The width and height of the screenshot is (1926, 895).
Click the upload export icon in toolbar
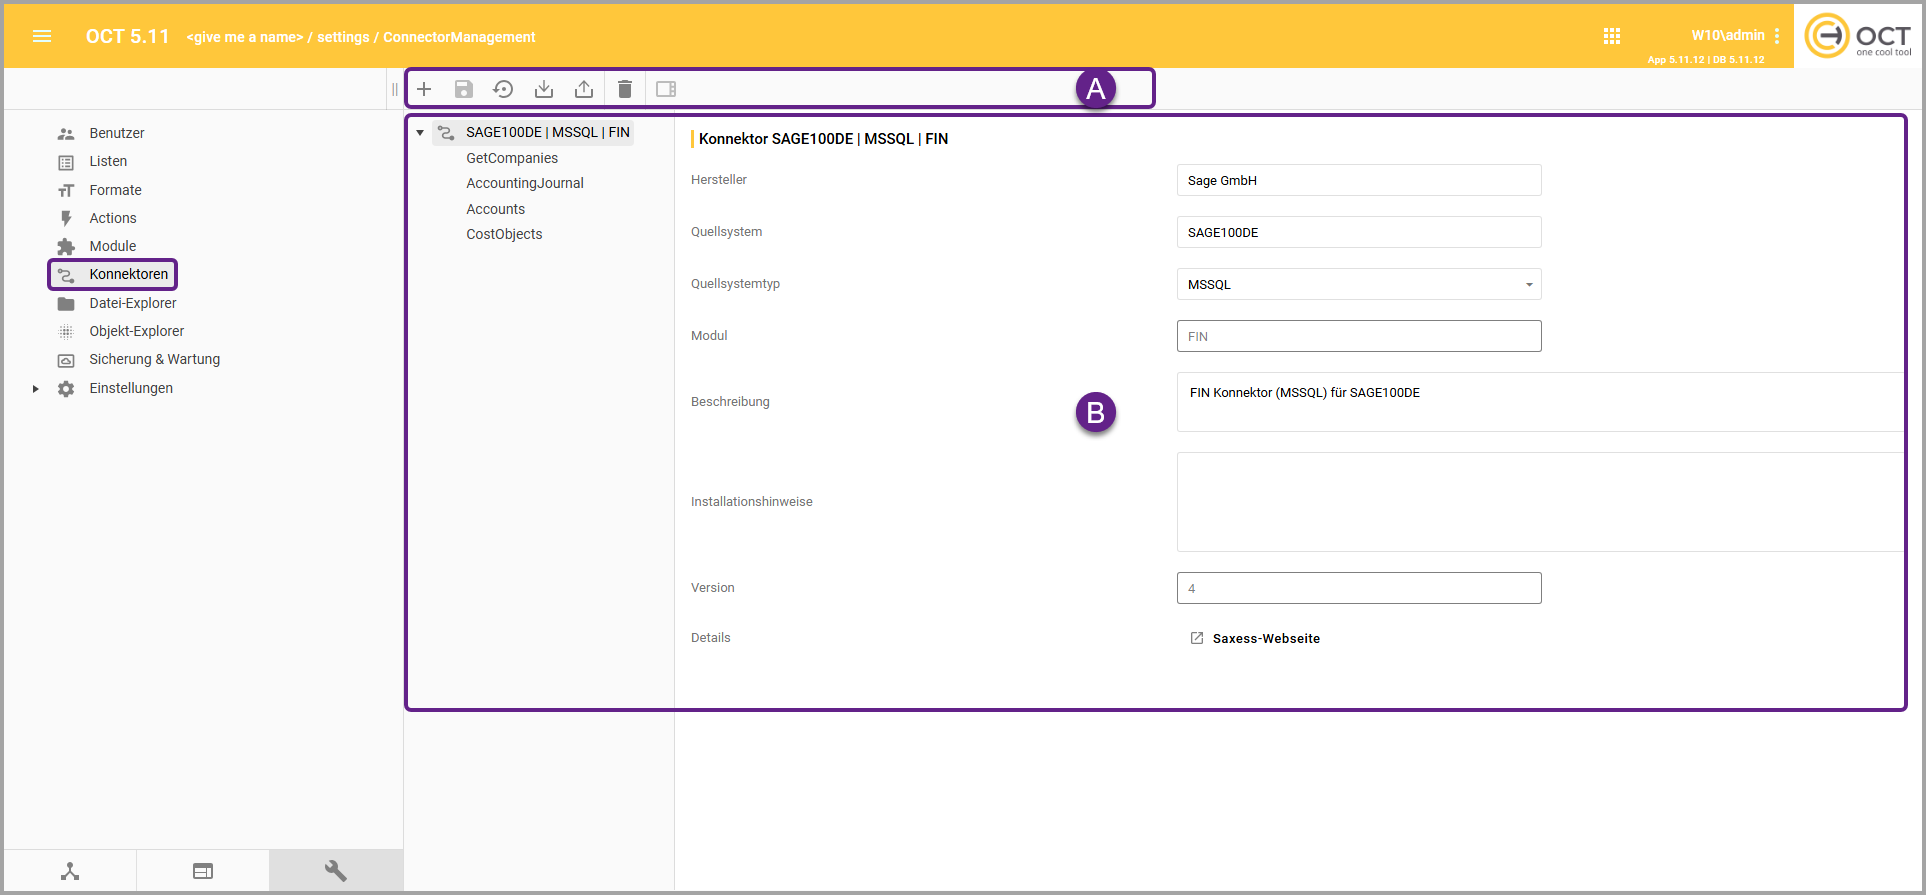(584, 89)
